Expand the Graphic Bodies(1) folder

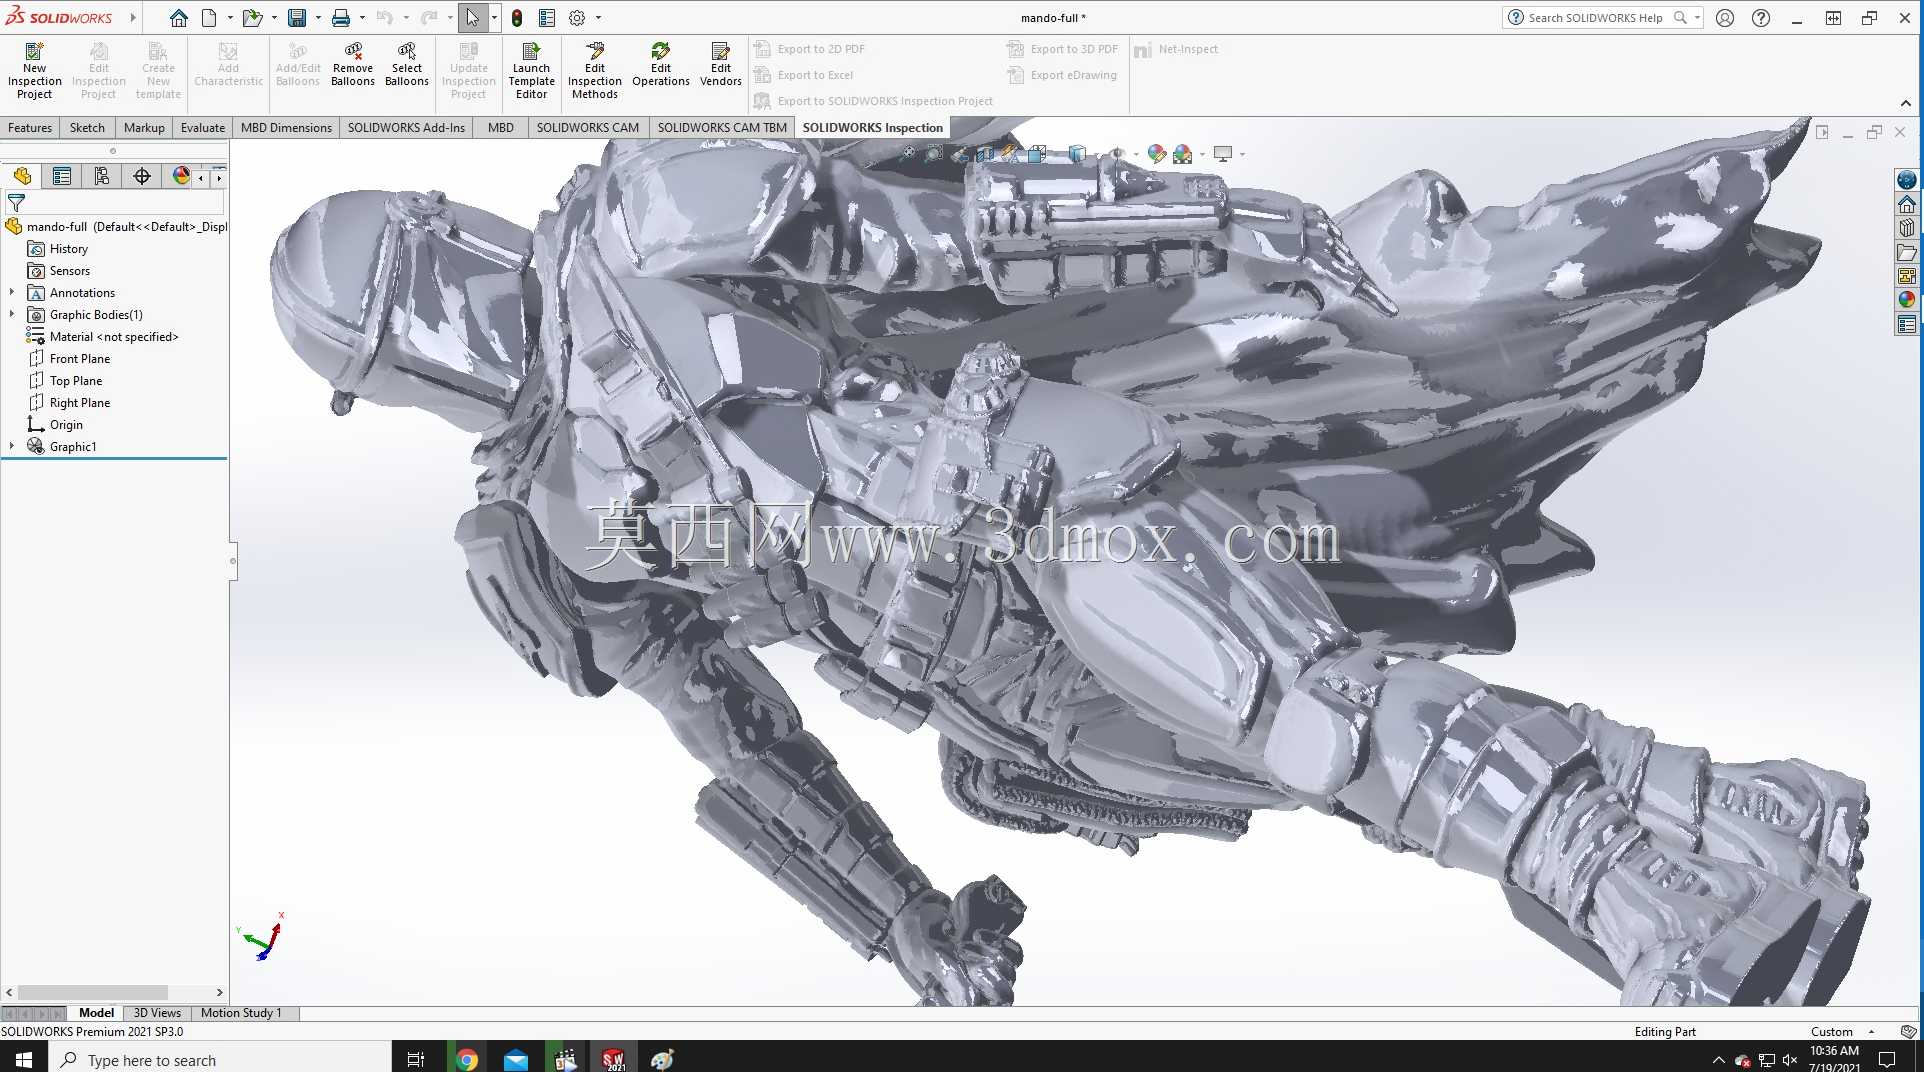click(x=12, y=315)
